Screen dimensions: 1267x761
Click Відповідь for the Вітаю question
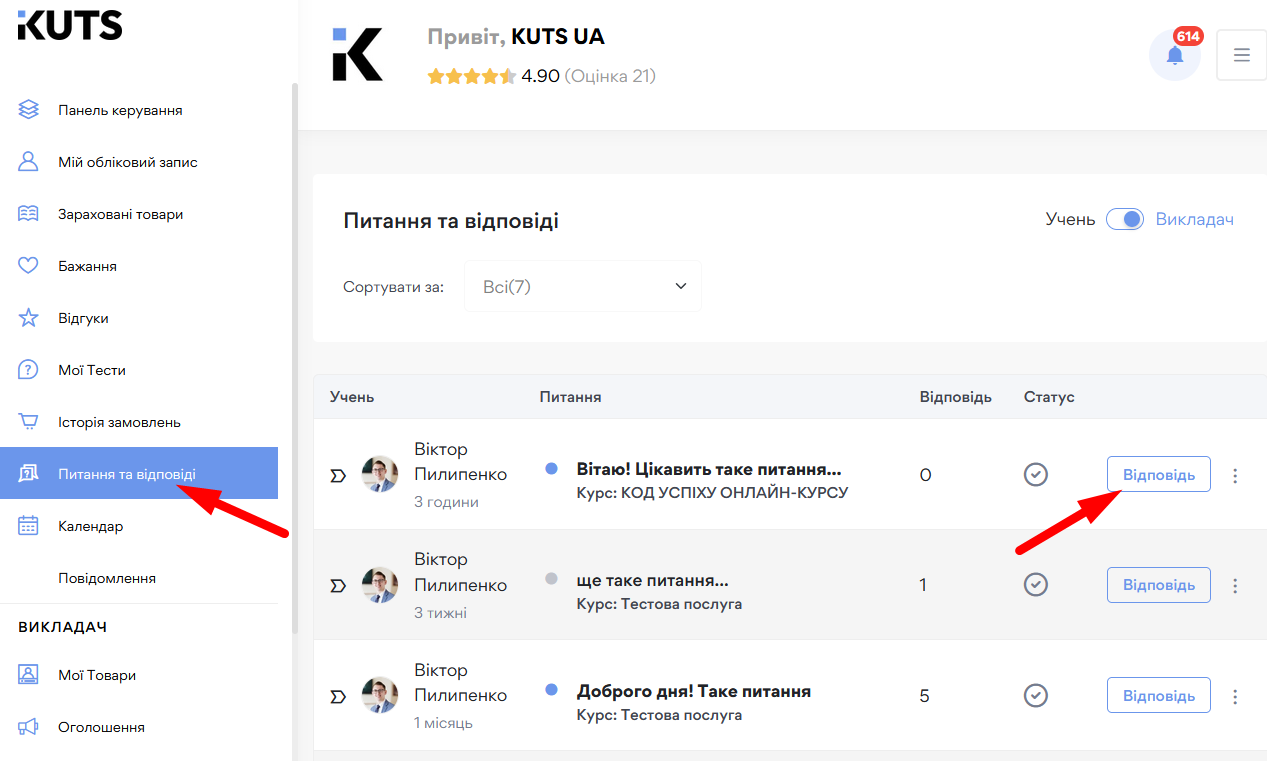point(1158,474)
